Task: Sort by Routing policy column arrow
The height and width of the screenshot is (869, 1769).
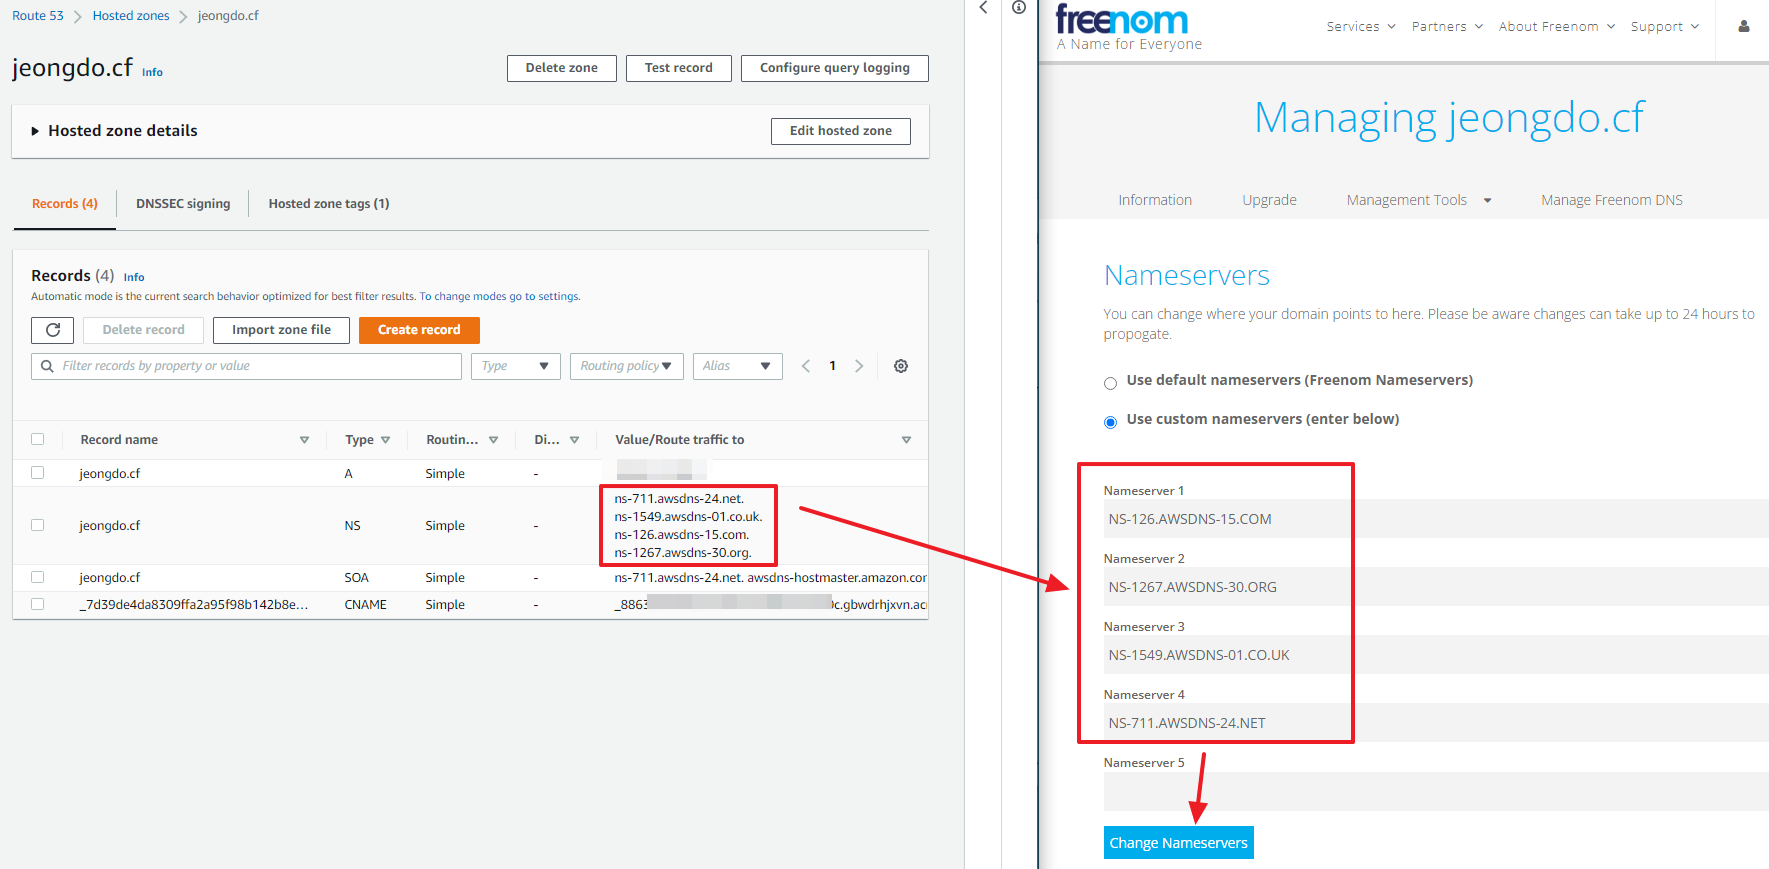Action: tap(494, 440)
